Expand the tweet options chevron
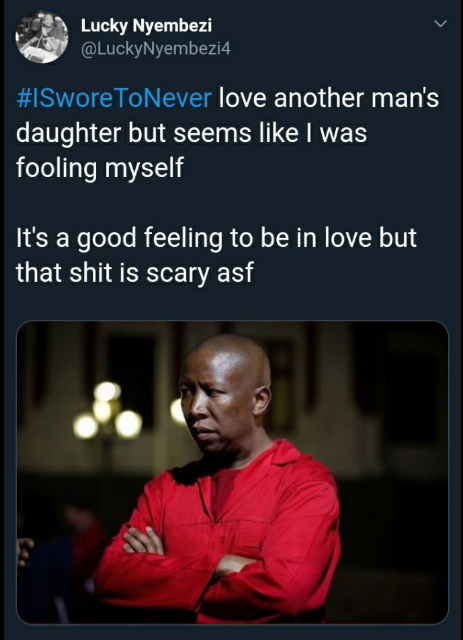The height and width of the screenshot is (640, 463). click(x=440, y=24)
